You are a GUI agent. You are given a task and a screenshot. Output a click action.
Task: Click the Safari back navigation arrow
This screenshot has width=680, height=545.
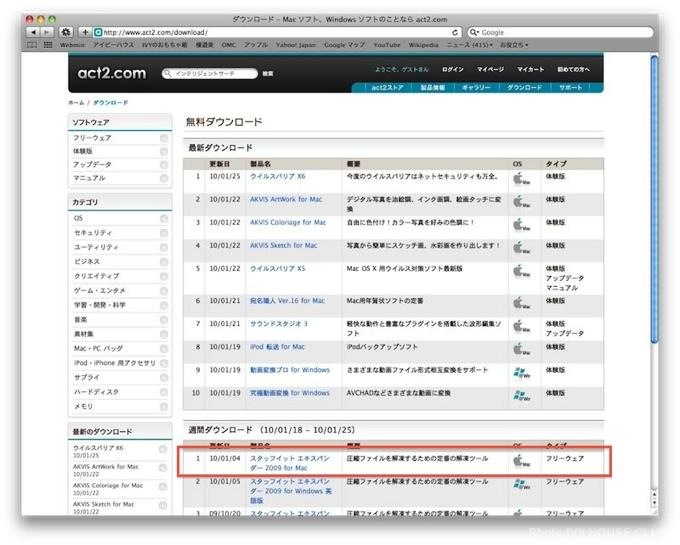34,32
